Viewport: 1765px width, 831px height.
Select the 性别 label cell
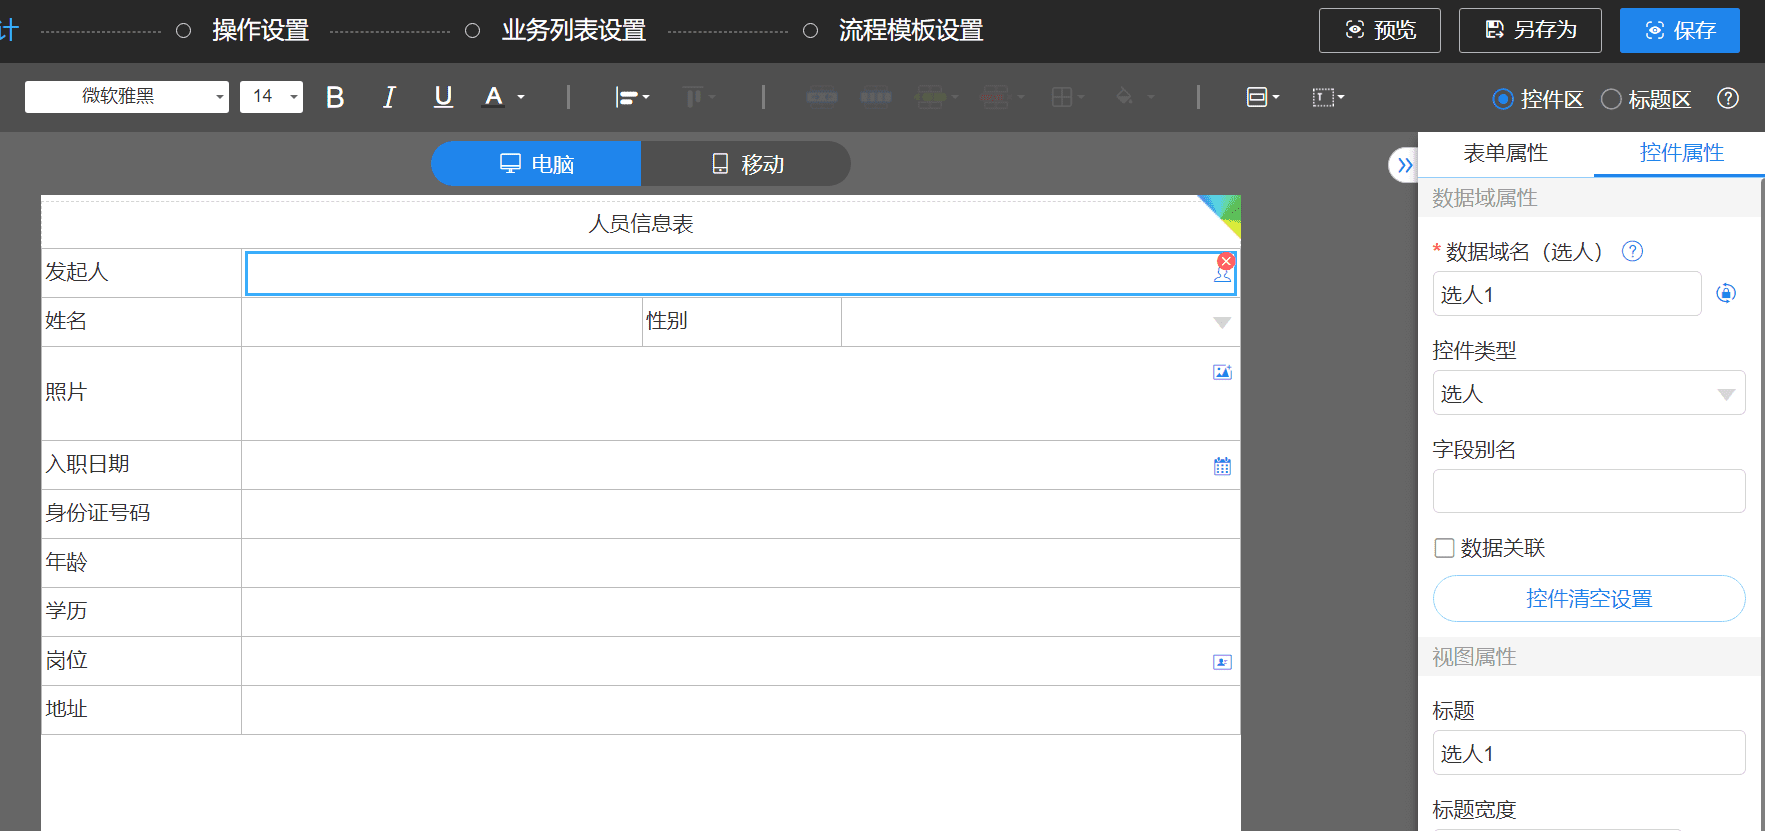tap(742, 322)
